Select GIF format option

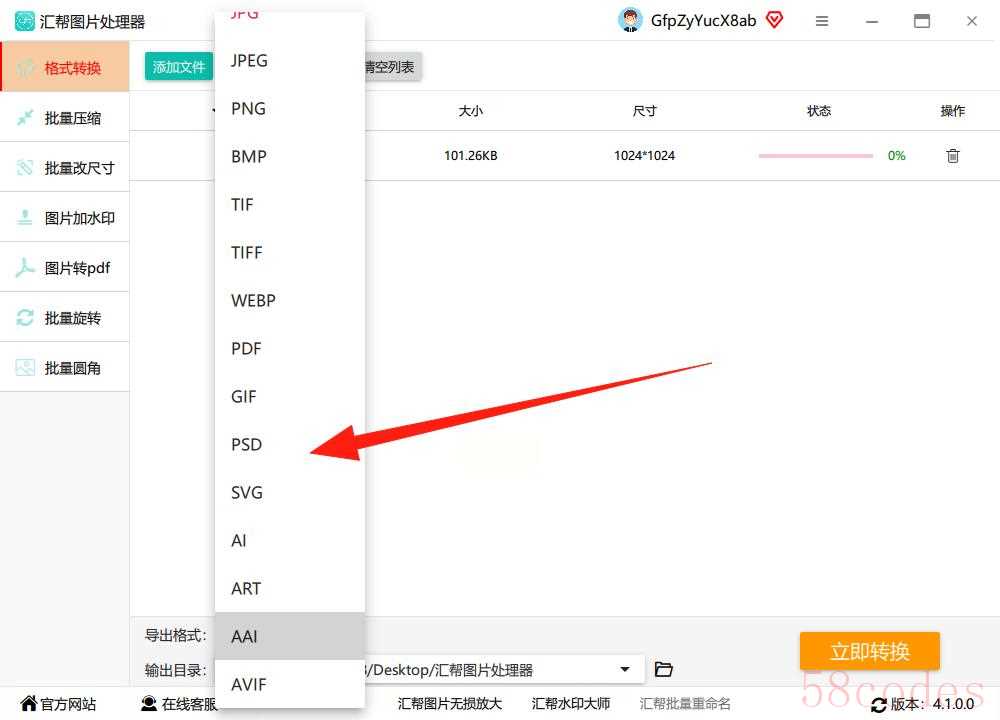(x=290, y=397)
